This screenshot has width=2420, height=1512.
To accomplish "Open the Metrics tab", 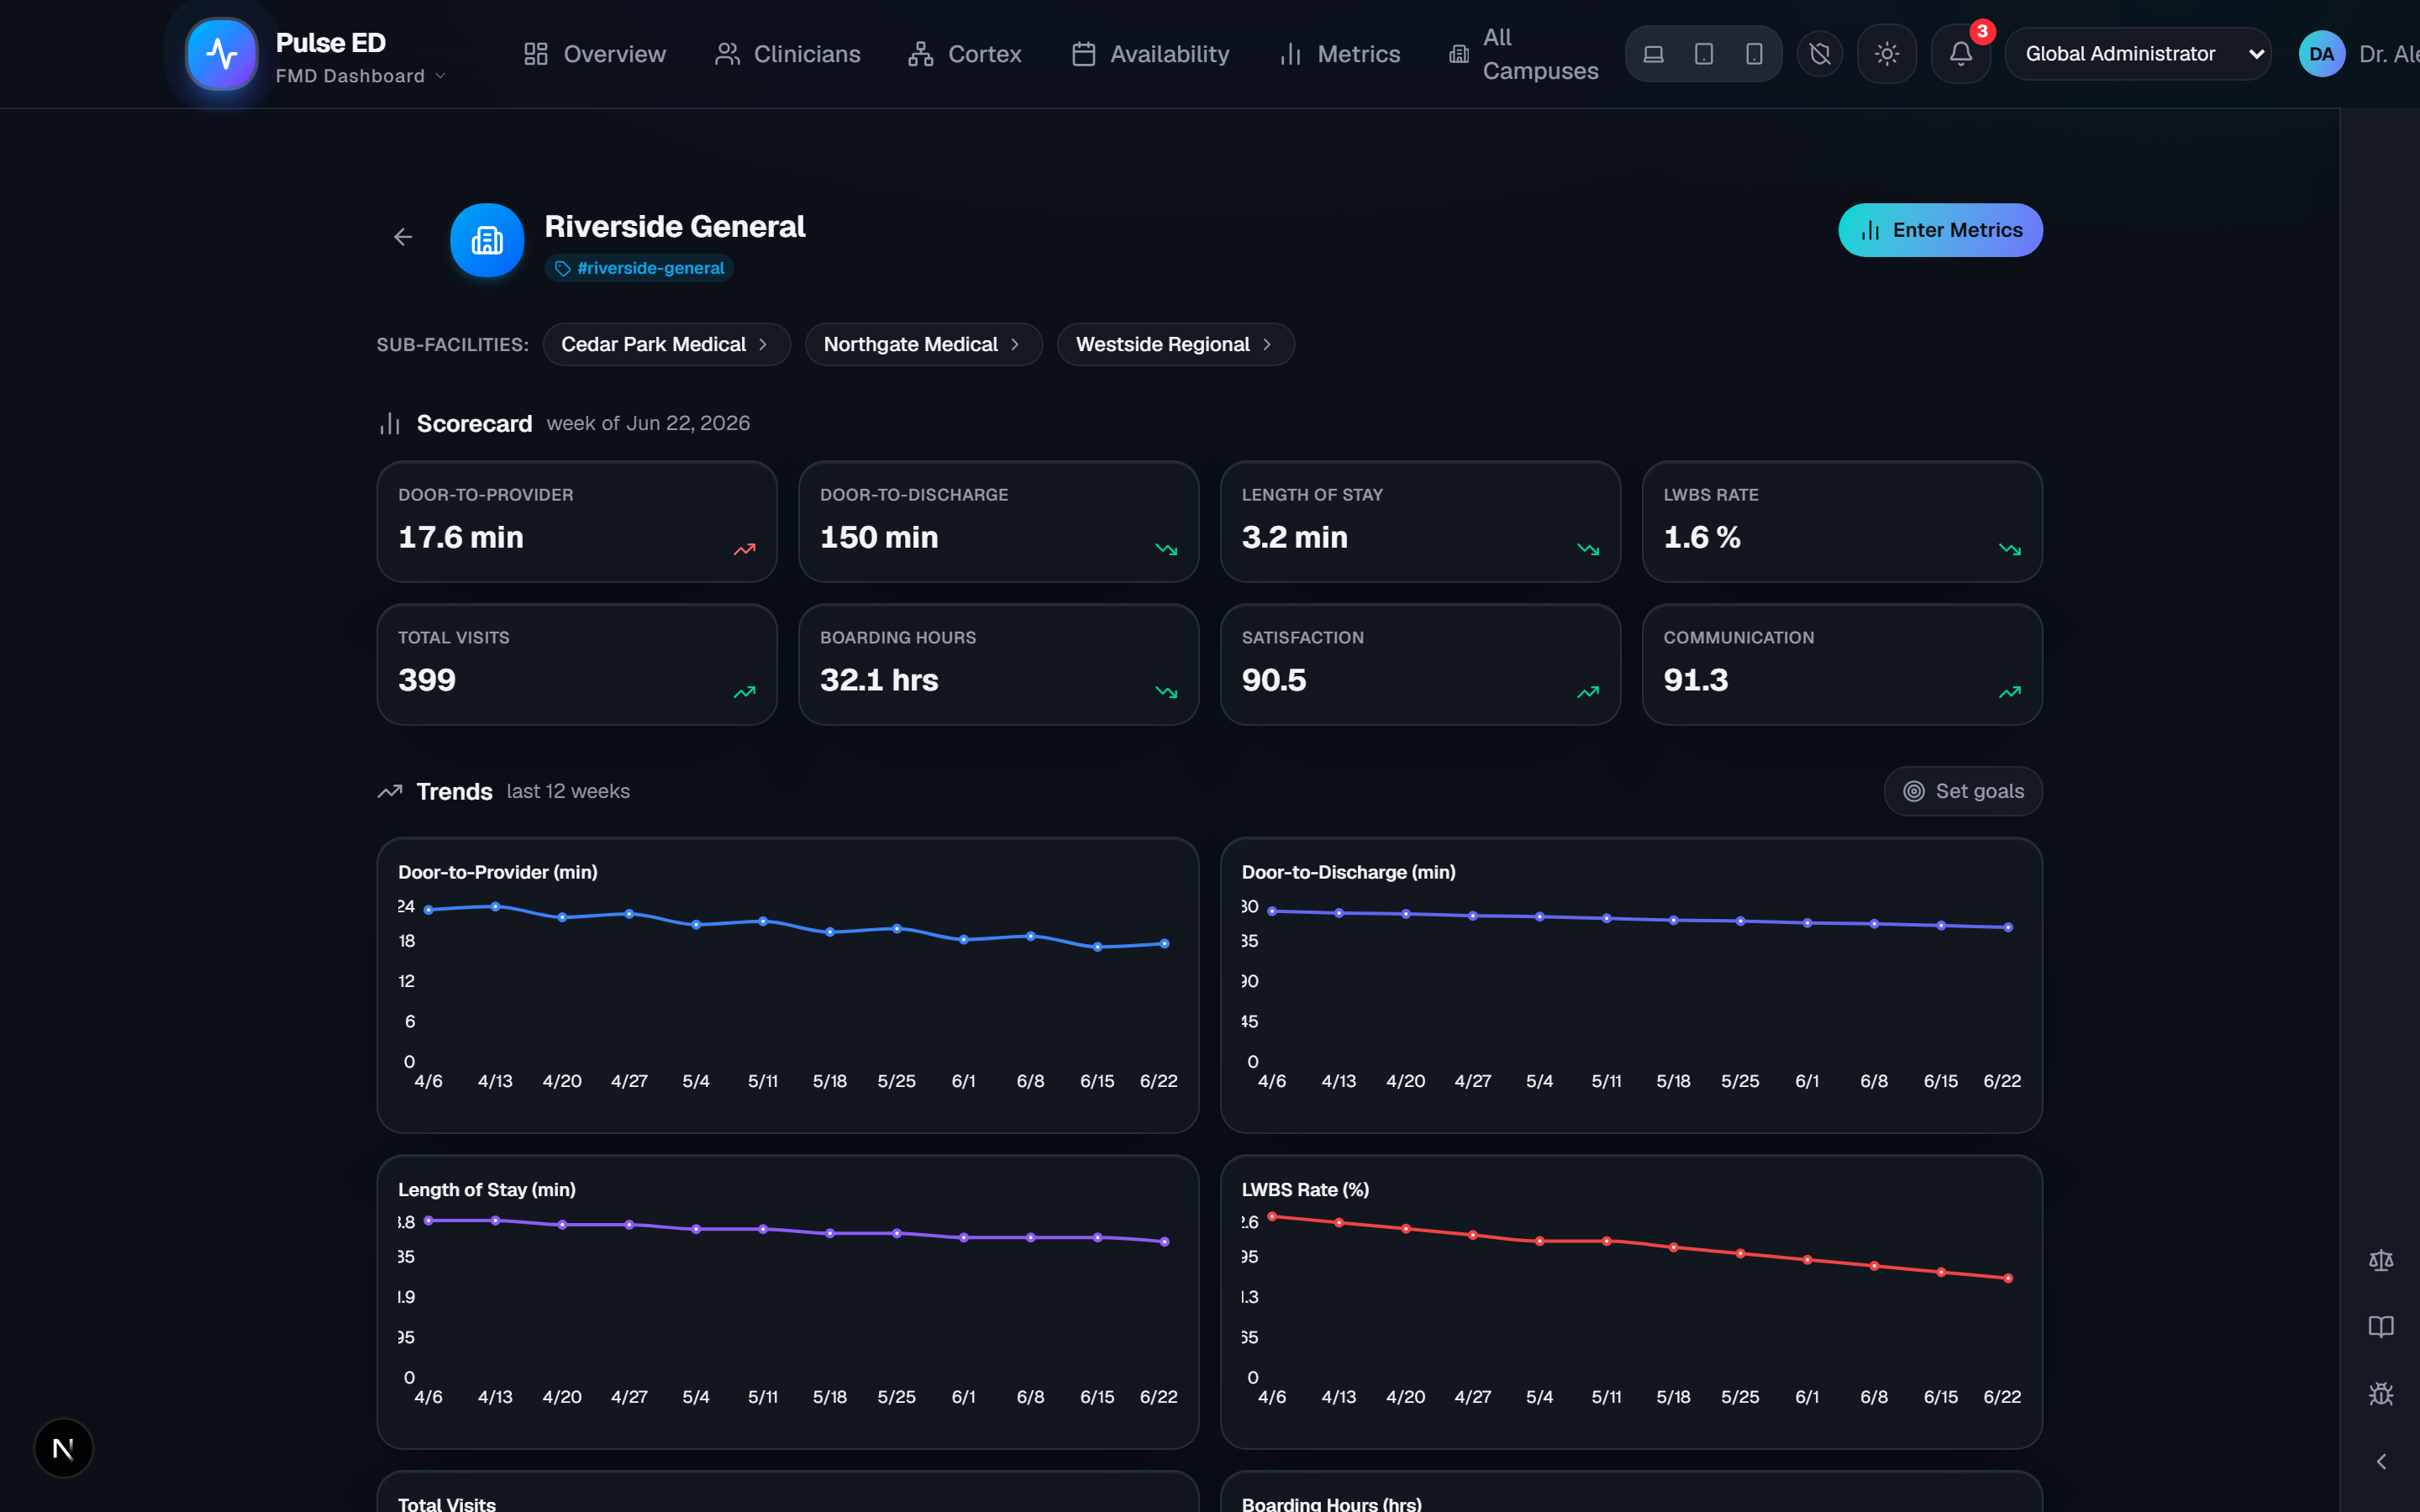I will (1340, 54).
